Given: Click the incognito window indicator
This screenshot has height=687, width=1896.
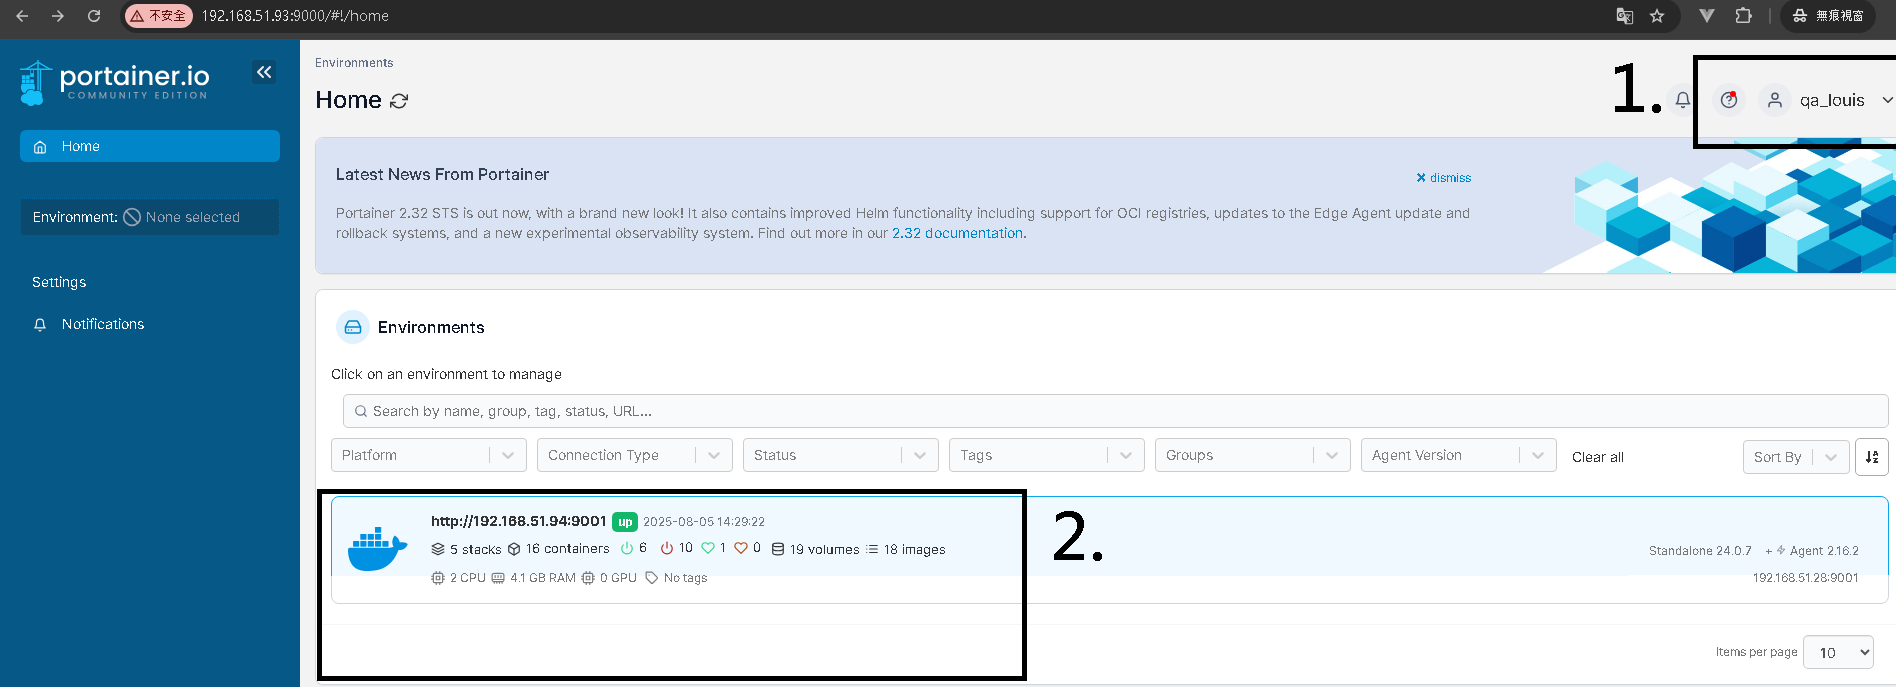Looking at the screenshot, I should pyautogui.click(x=1828, y=16).
